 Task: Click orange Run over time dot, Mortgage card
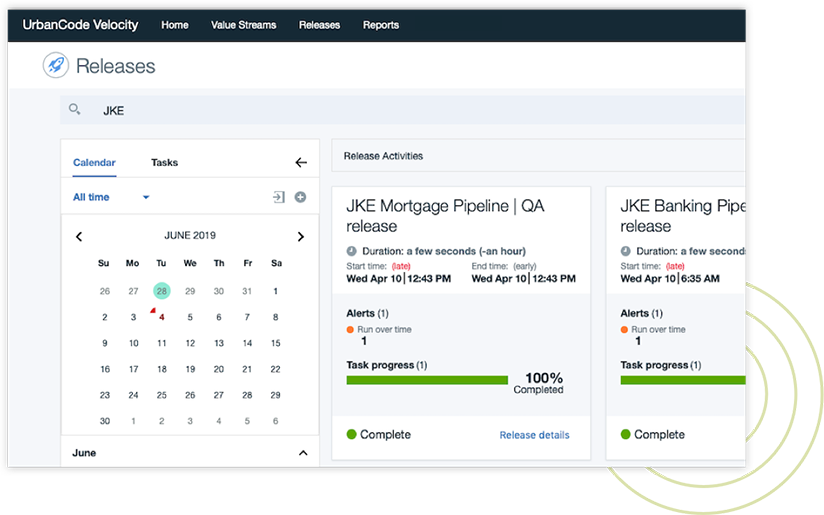350,329
